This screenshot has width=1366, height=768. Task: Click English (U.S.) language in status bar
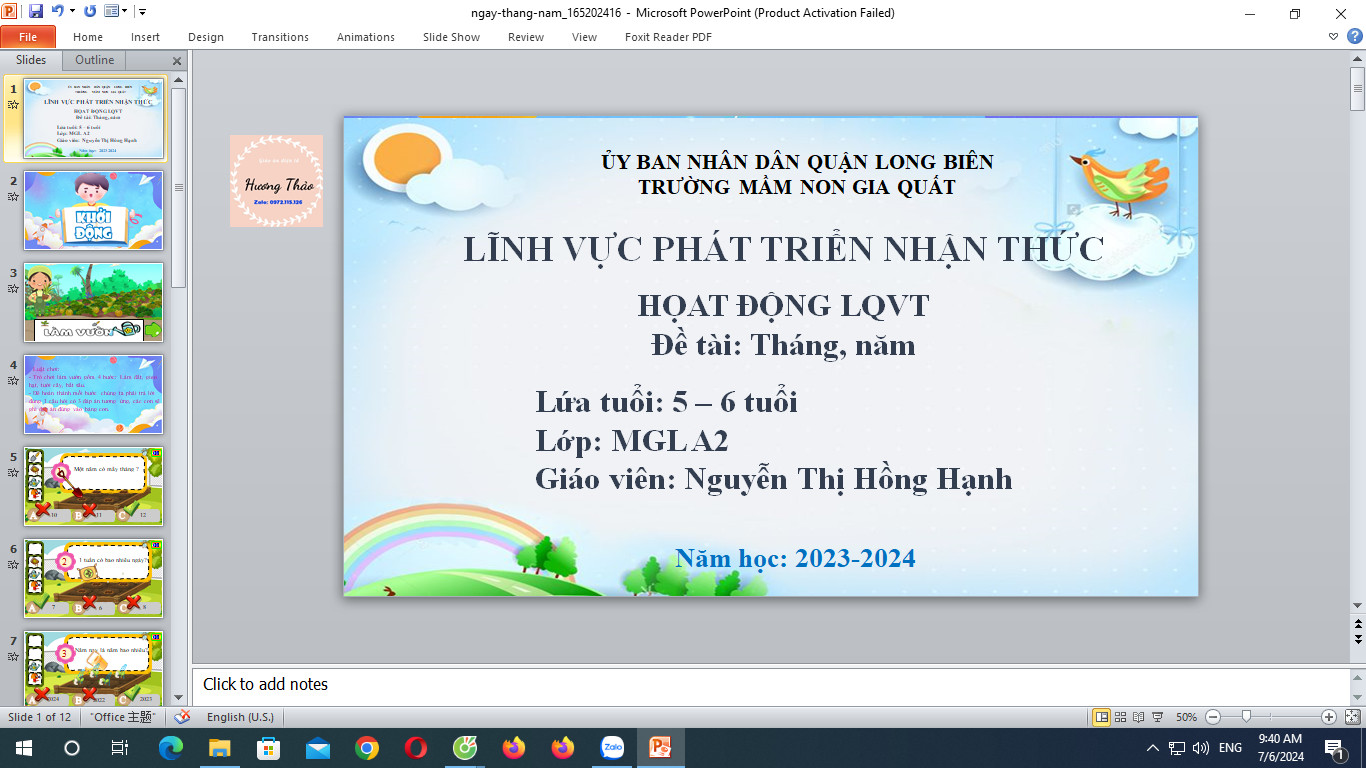click(240, 717)
